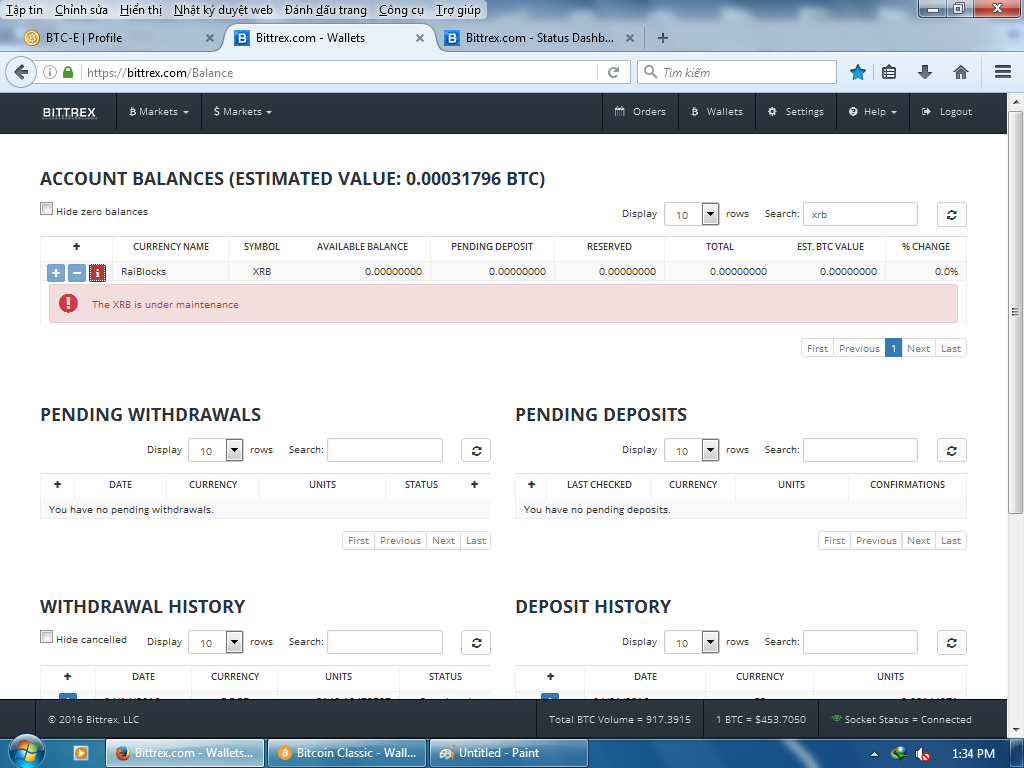This screenshot has height=768, width=1024.
Task: Click the account balances search field containing xrb
Action: (860, 214)
